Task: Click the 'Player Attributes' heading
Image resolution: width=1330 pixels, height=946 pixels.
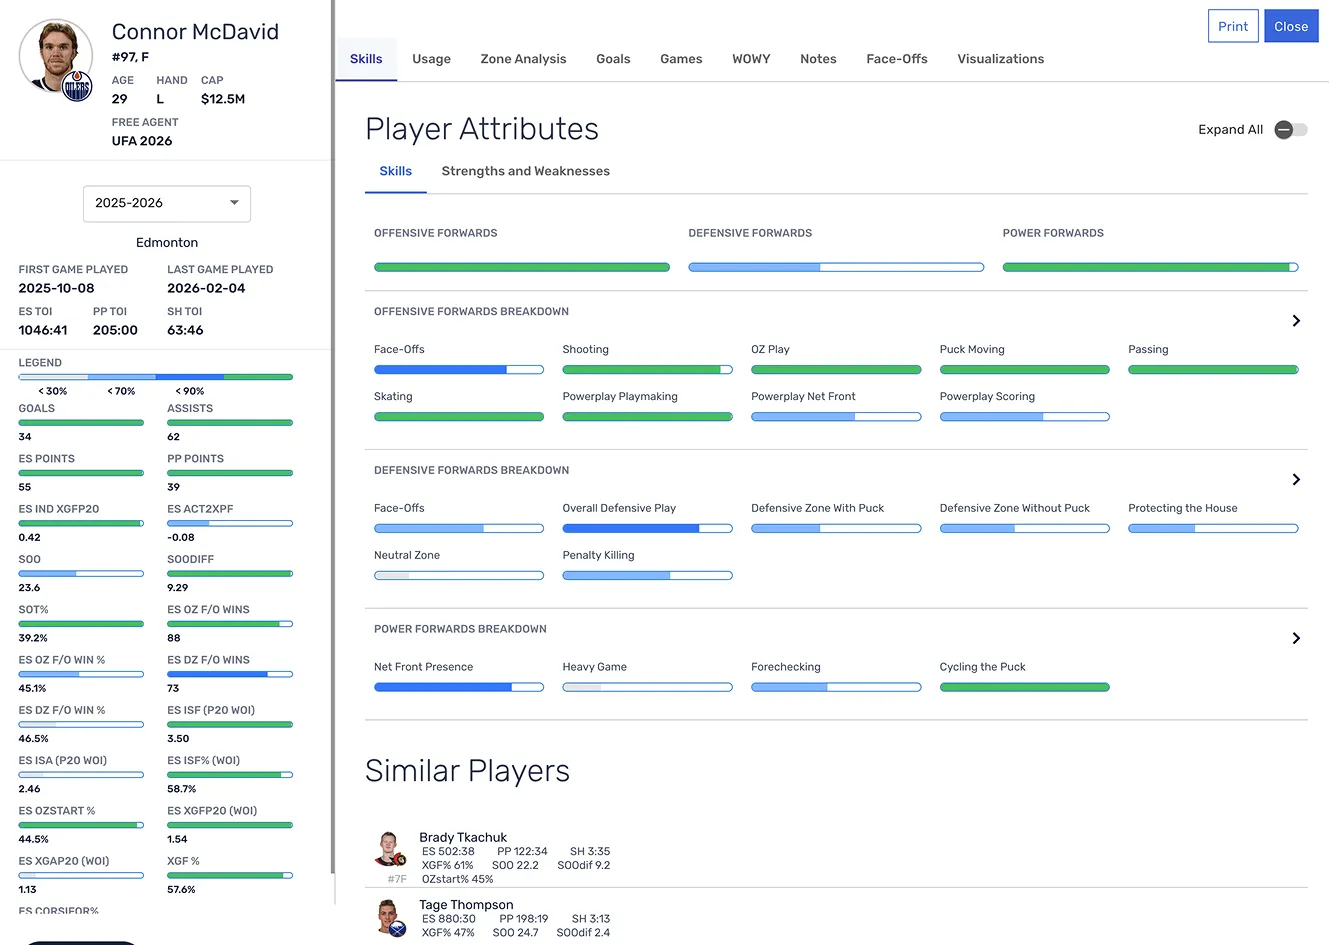Action: 482,129
